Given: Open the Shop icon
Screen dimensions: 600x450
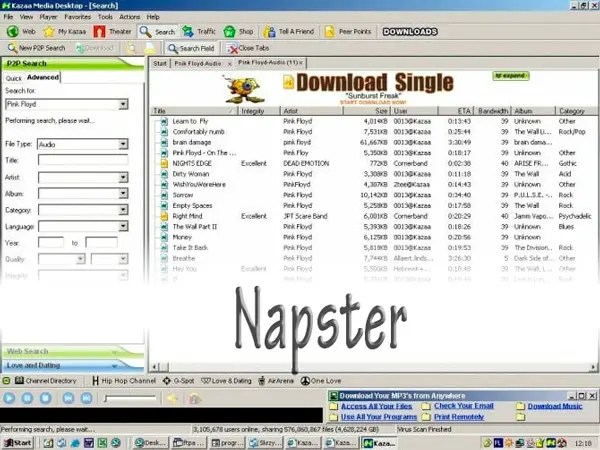Looking at the screenshot, I should click(x=229, y=31).
